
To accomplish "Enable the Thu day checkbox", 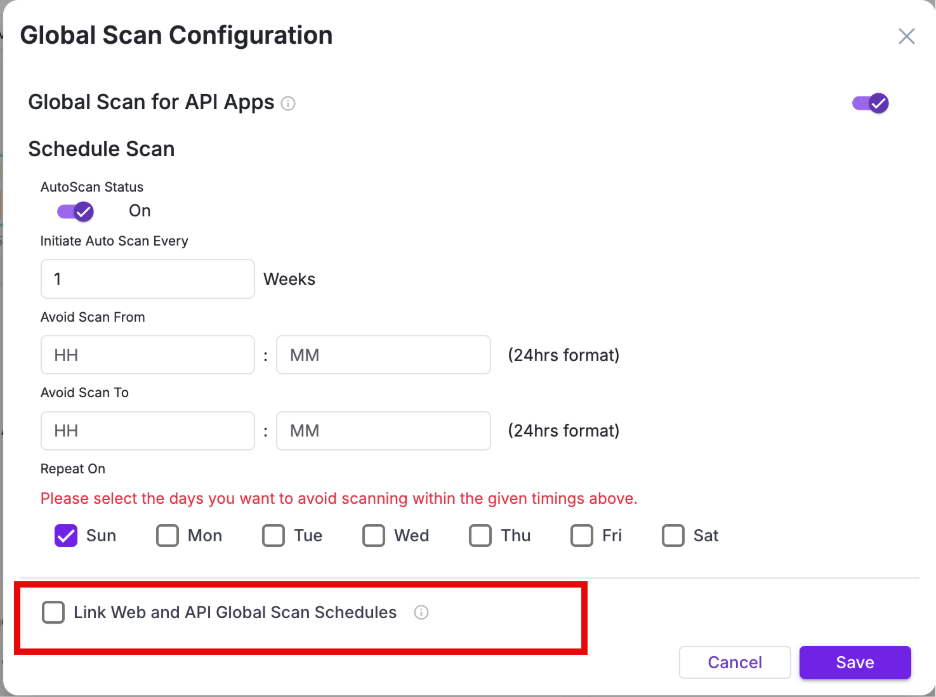I will [x=480, y=536].
